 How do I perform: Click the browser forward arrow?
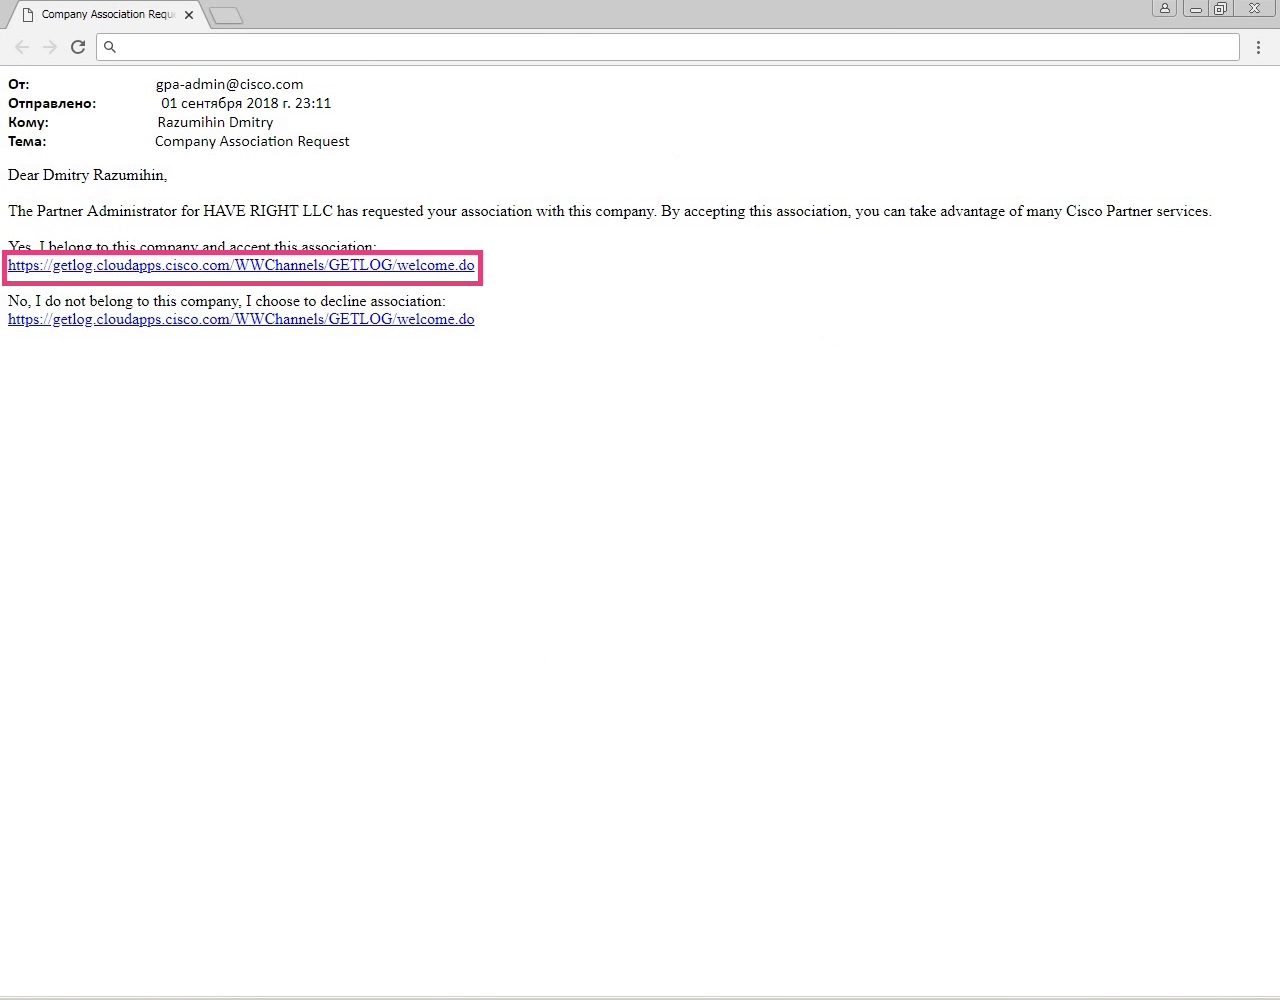(x=50, y=47)
